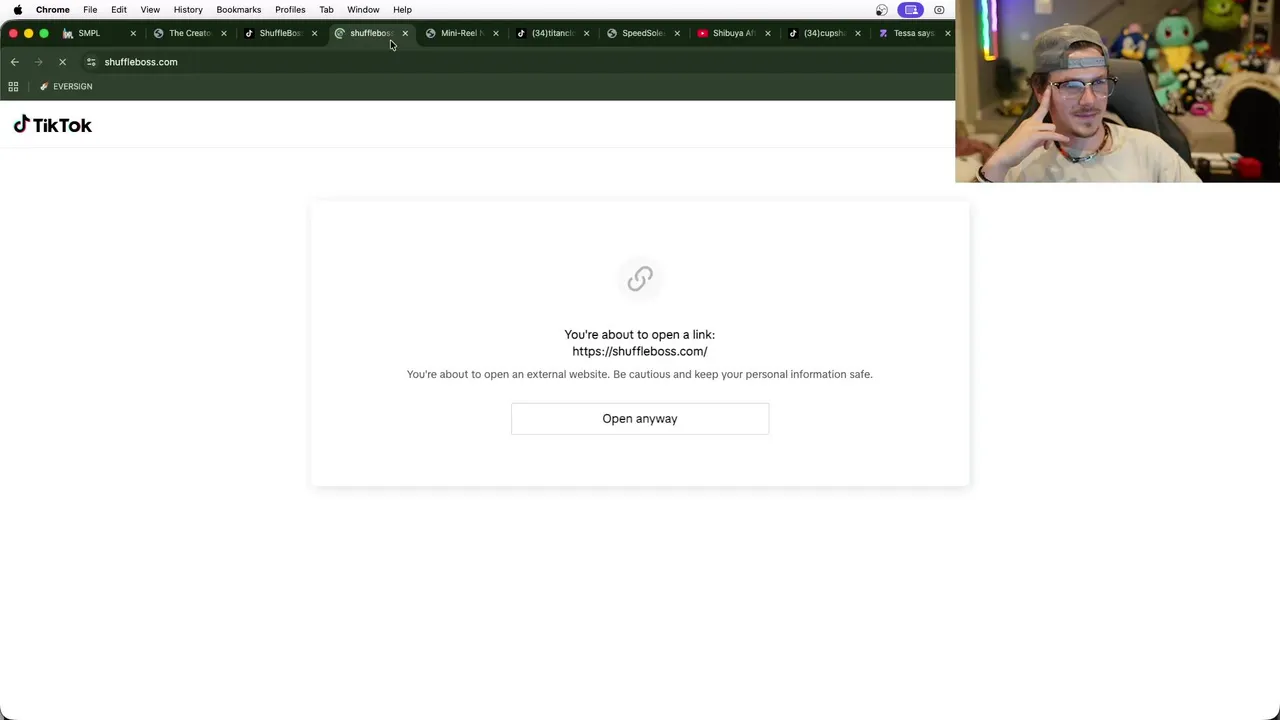Open the bookmarks apps grid icon
Screen dimensions: 1280x720
[x=14, y=87]
